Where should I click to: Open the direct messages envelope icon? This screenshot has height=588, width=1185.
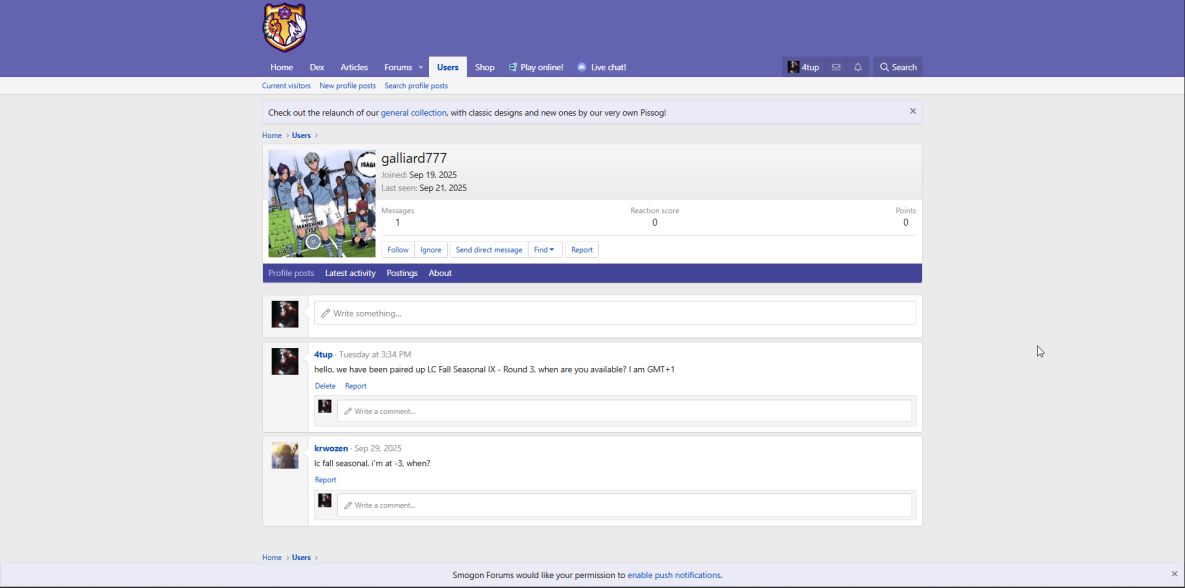[x=836, y=67]
